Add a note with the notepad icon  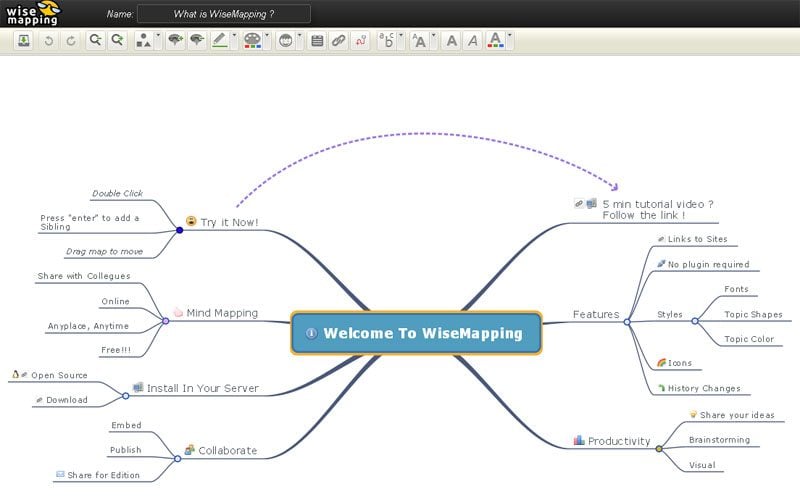(317, 40)
